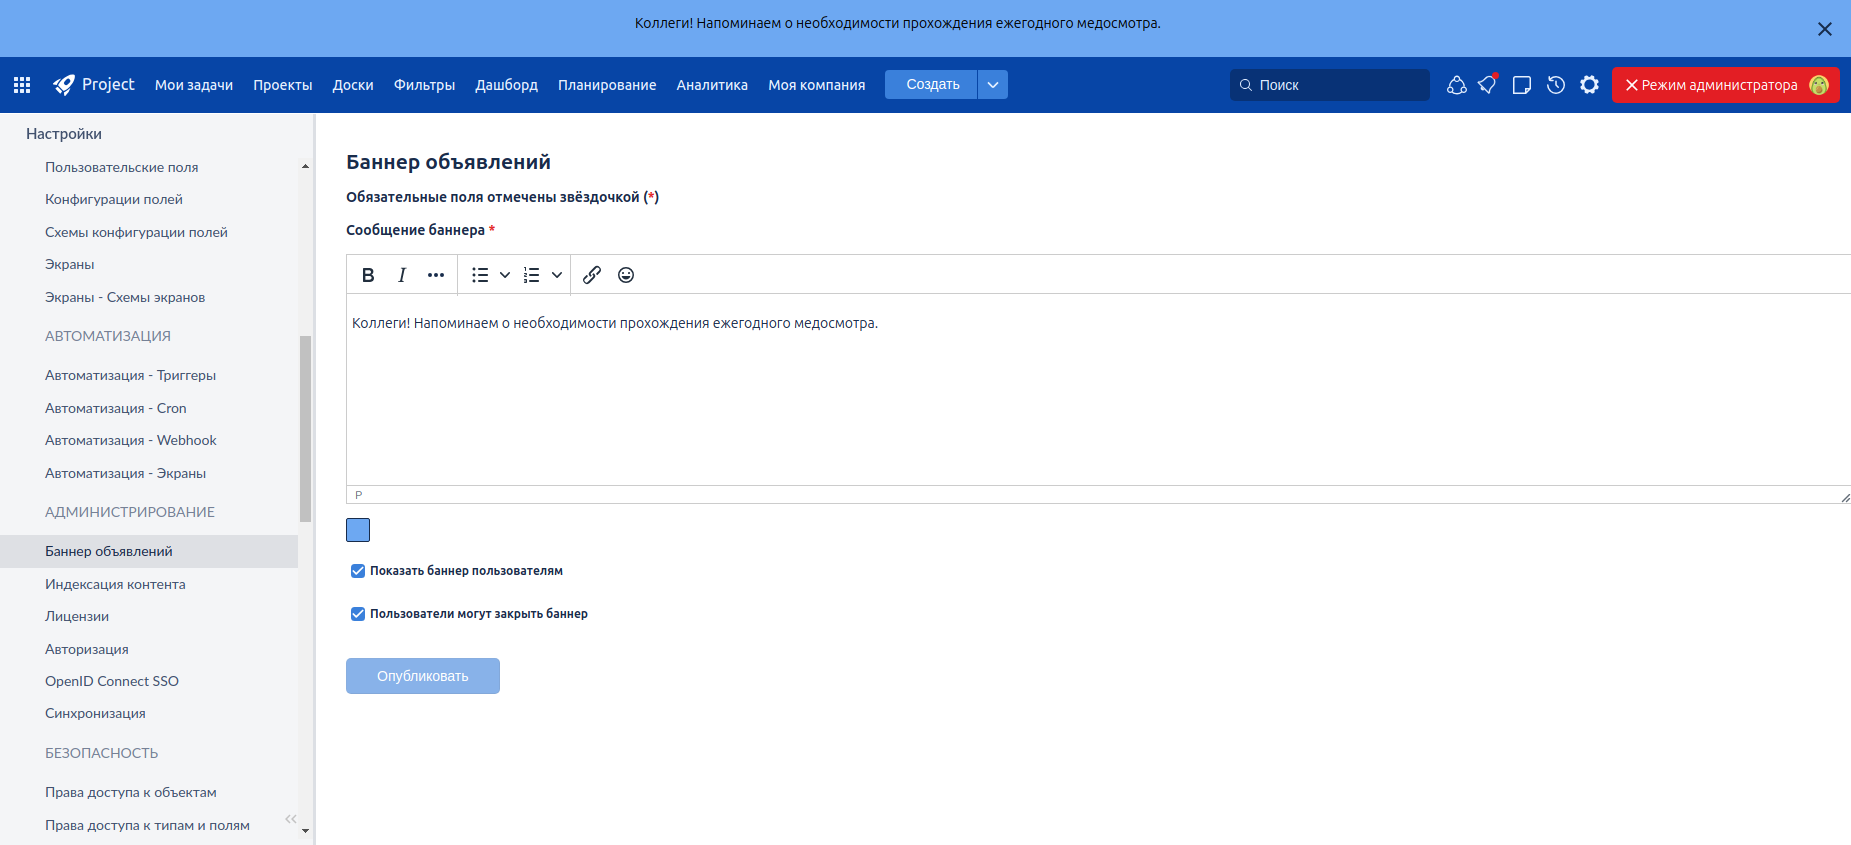This screenshot has width=1851, height=845.
Task: Click the Опубликовать button
Action: coord(423,676)
